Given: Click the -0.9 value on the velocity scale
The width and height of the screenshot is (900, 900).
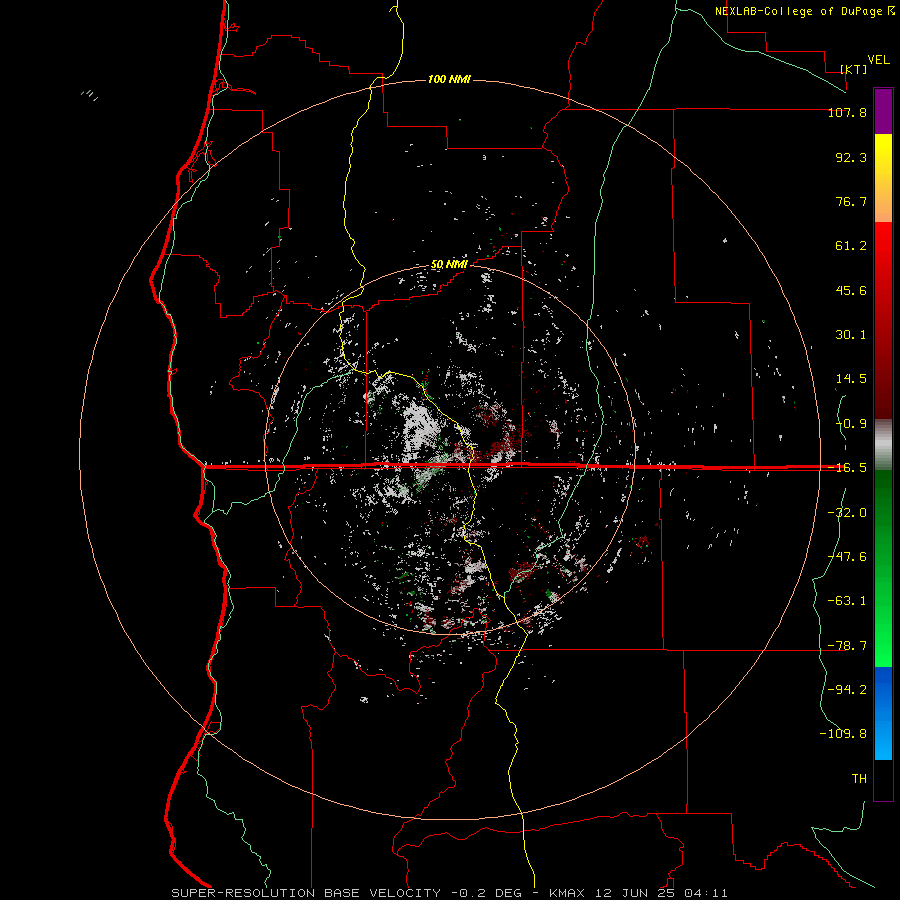Looking at the screenshot, I should pyautogui.click(x=851, y=424).
